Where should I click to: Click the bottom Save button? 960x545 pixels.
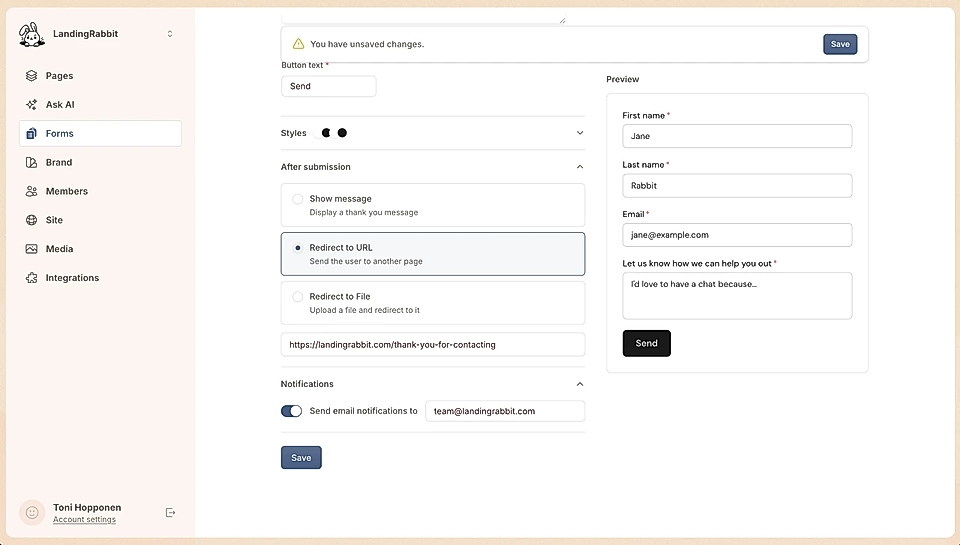point(301,457)
